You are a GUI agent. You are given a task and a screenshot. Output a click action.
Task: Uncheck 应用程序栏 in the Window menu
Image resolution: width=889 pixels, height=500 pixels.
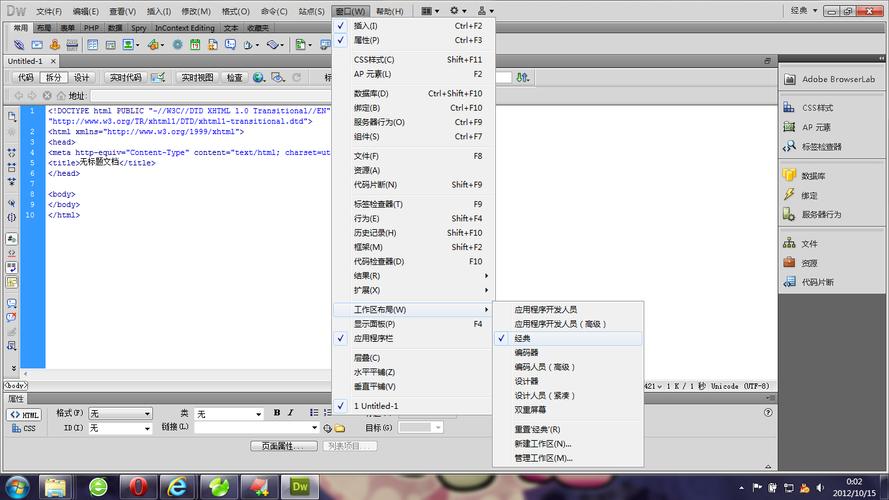coord(413,338)
